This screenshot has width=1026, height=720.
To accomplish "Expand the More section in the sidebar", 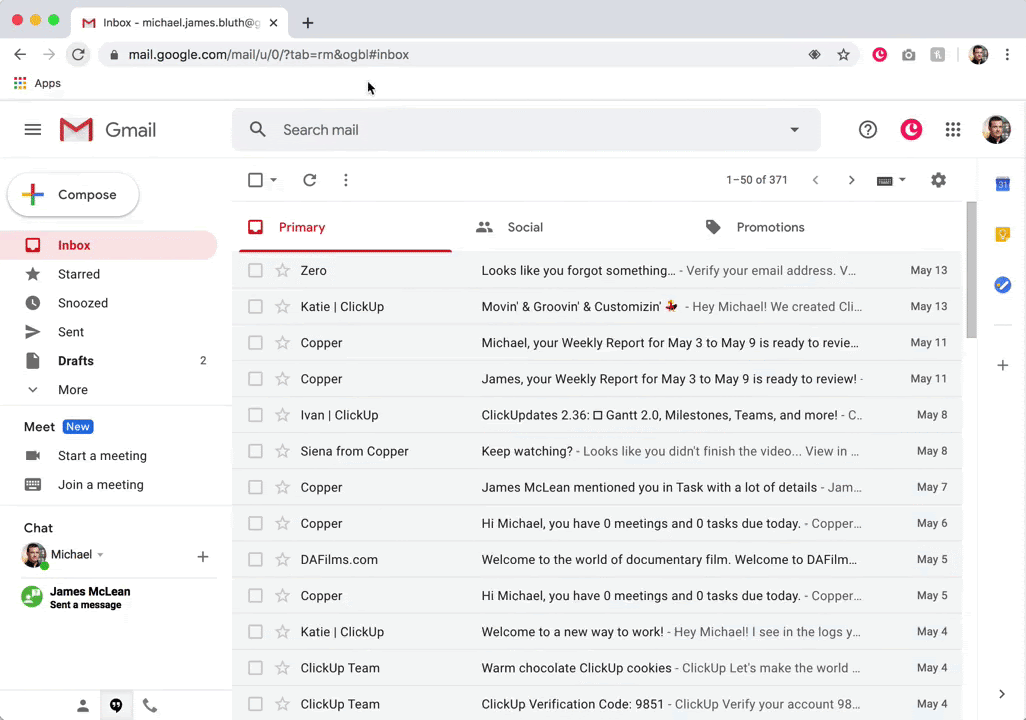I will [x=72, y=390].
